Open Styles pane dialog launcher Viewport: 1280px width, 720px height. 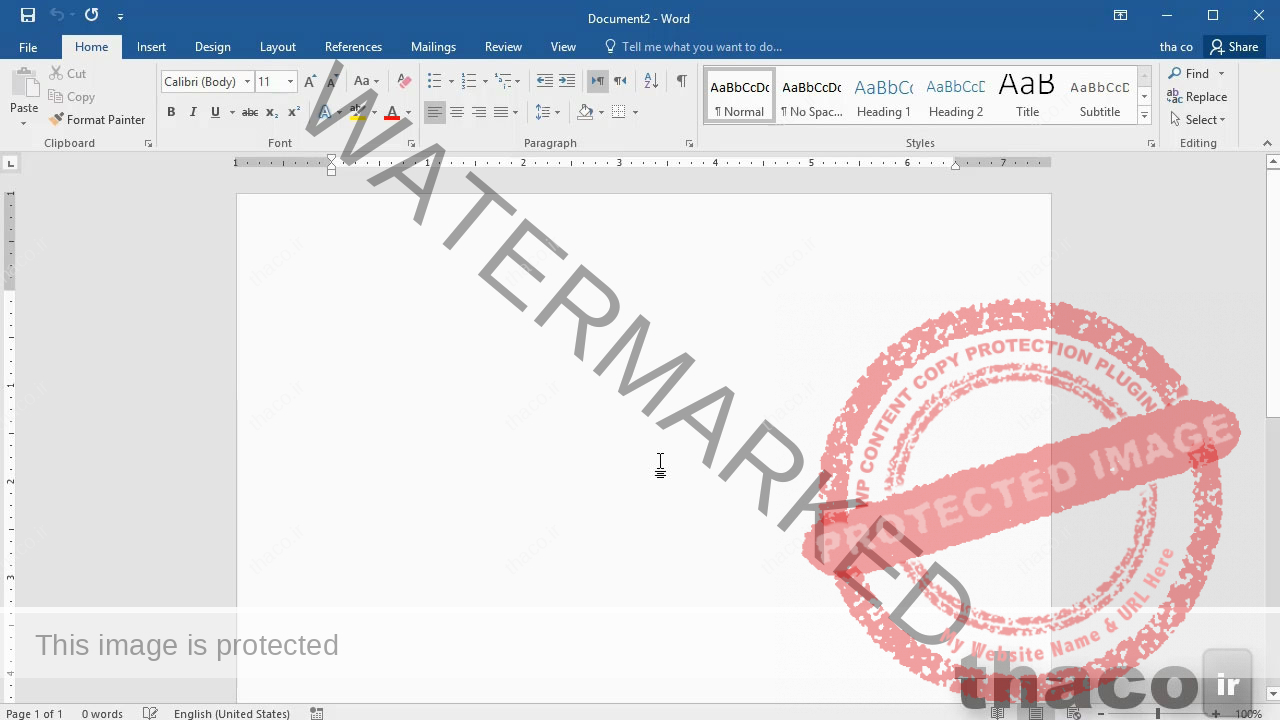coord(1151,144)
